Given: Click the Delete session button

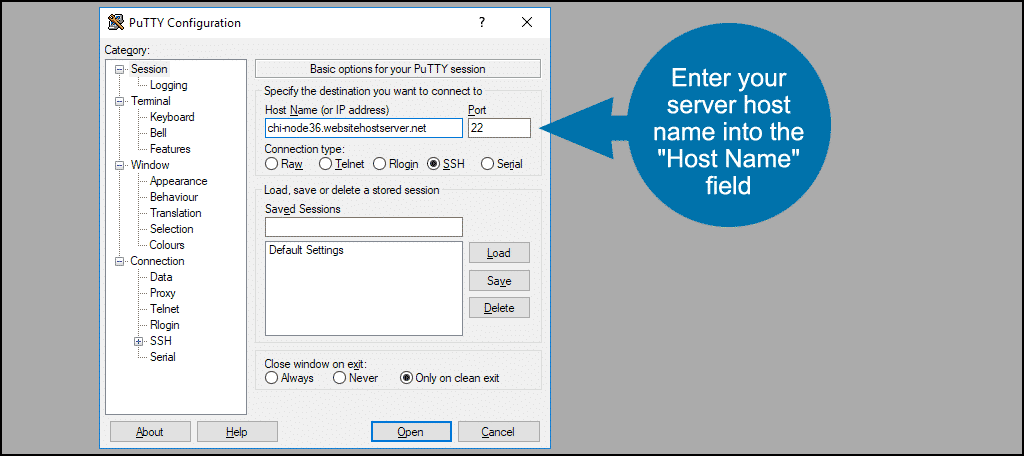Looking at the screenshot, I should pos(499,308).
